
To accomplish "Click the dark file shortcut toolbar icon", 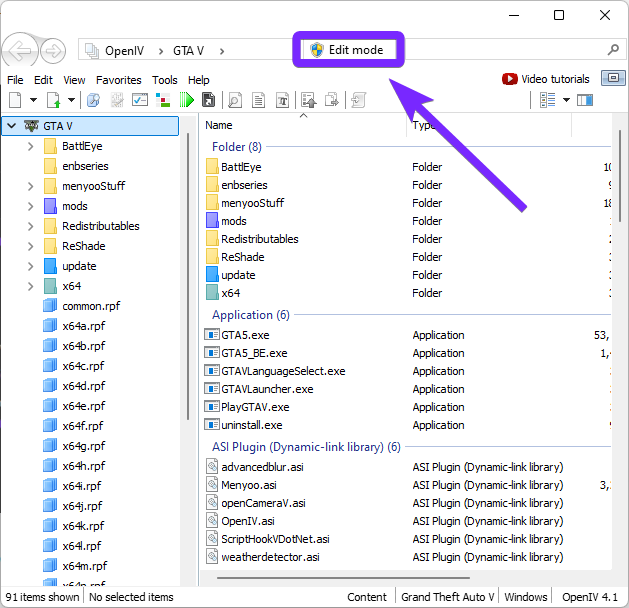I will (208, 100).
